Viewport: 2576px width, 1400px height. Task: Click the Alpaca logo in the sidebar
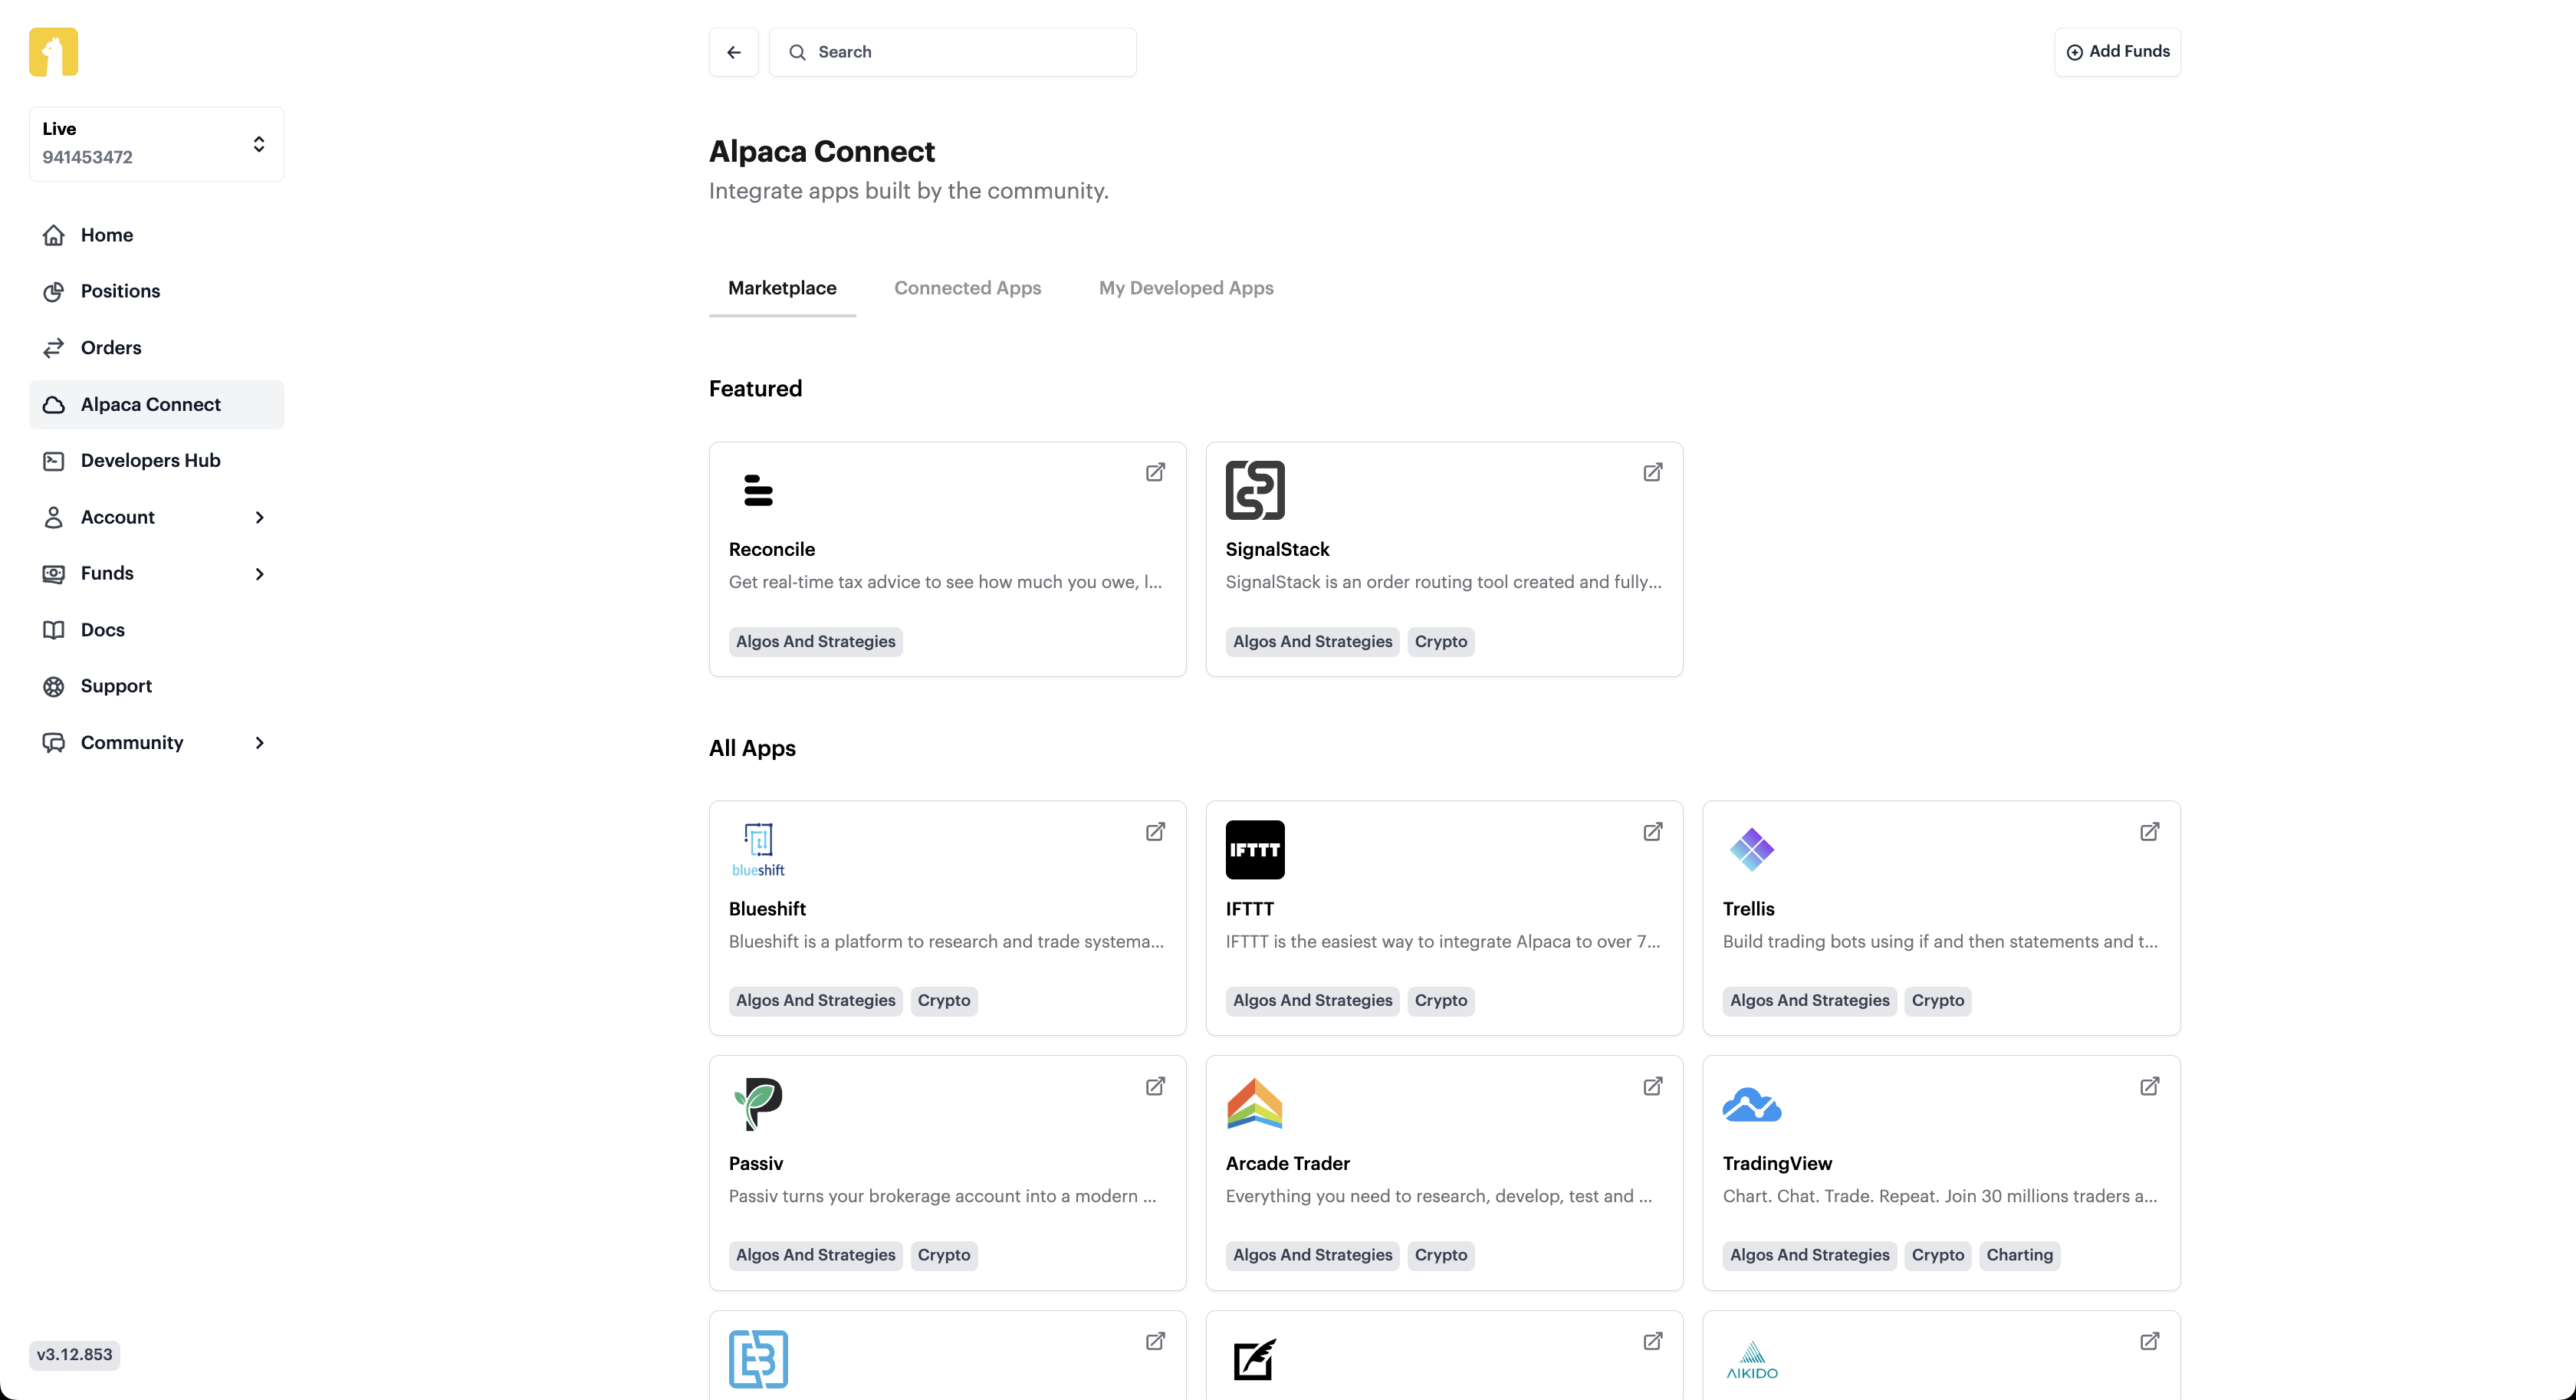click(x=53, y=52)
